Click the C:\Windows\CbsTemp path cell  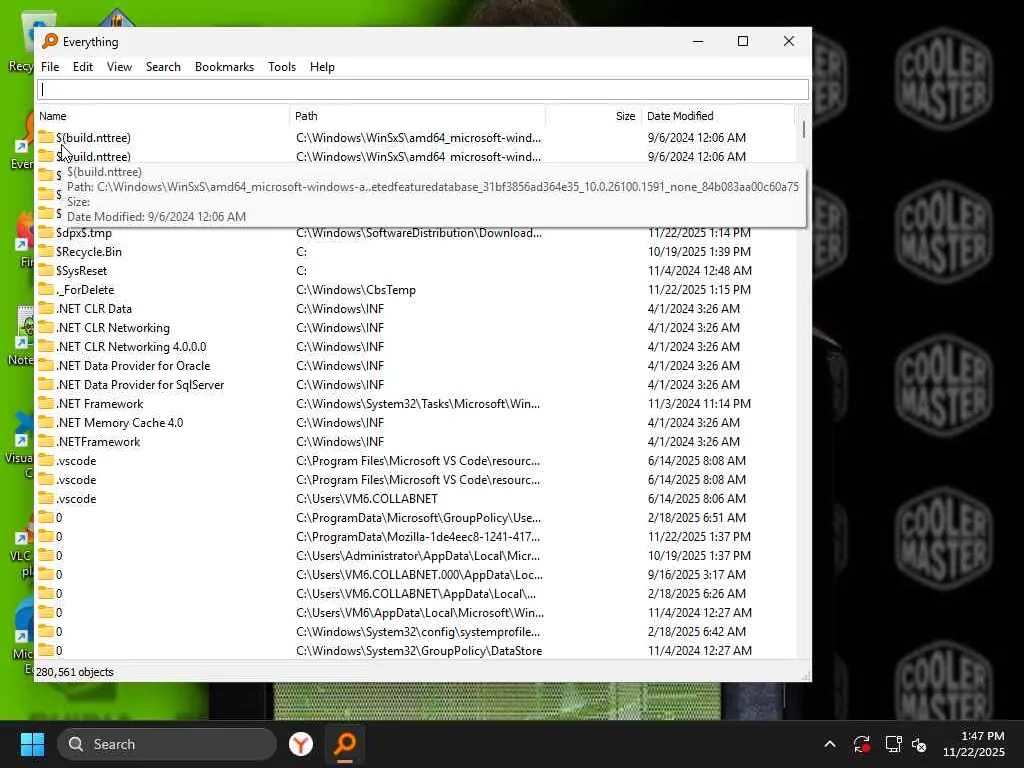pyautogui.click(x=356, y=289)
